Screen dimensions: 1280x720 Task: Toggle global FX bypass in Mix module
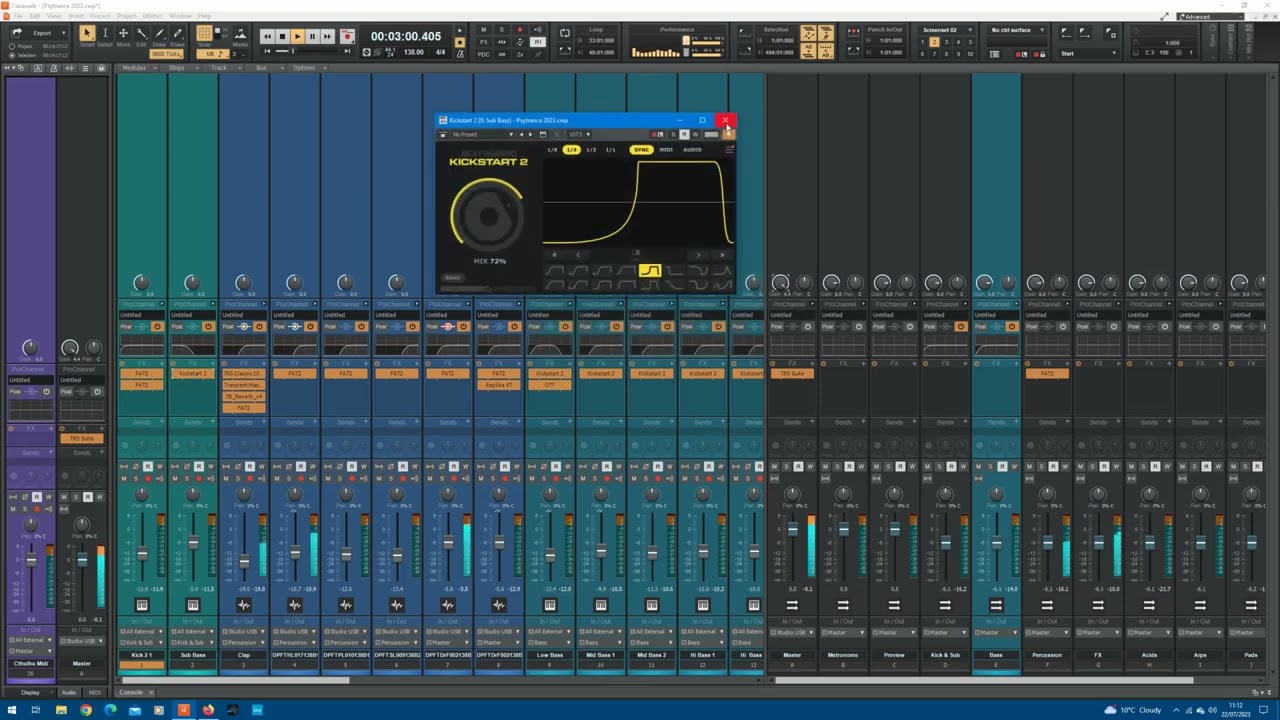483,42
